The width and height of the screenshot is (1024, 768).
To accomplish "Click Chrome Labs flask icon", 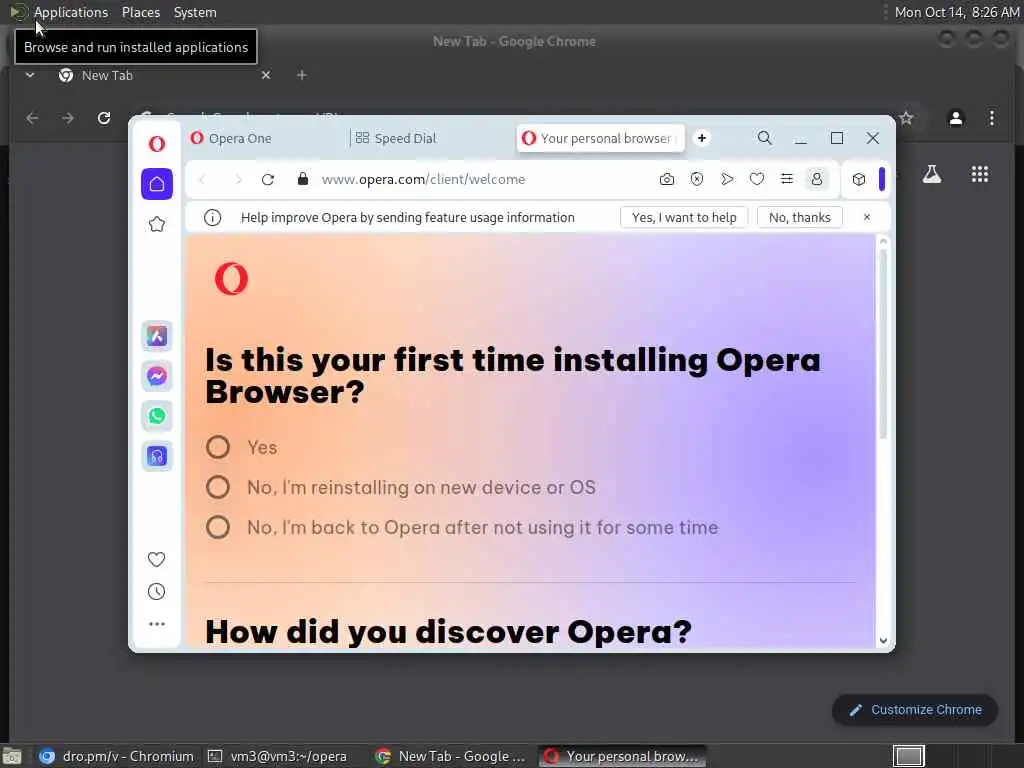I will click(x=932, y=174).
